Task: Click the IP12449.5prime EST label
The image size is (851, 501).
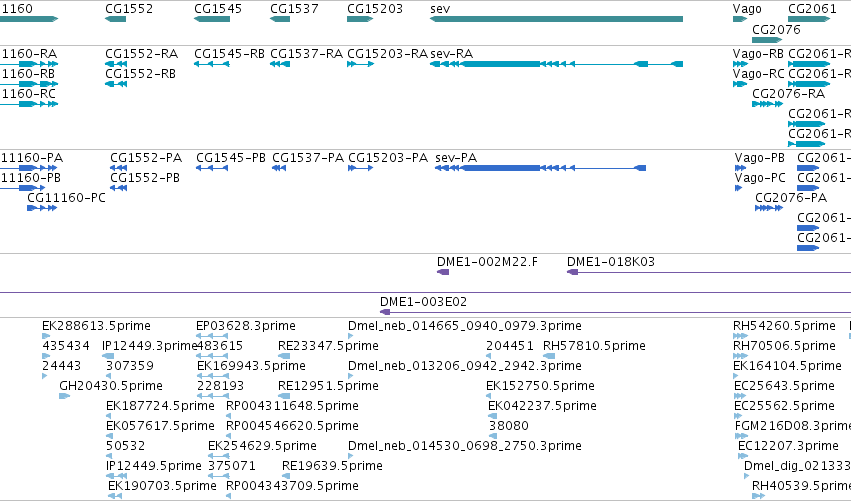Action: 154,467
